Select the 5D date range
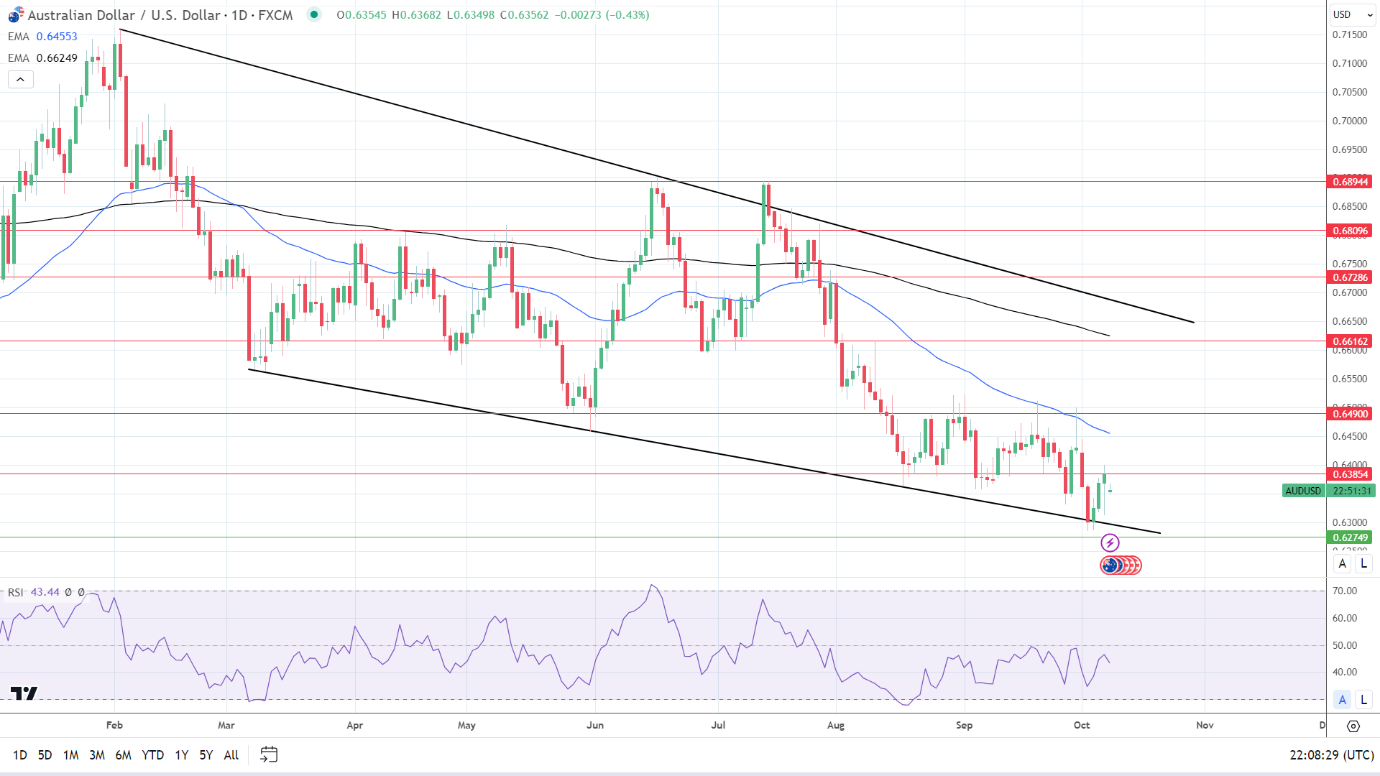This screenshot has width=1380, height=776. coord(45,755)
